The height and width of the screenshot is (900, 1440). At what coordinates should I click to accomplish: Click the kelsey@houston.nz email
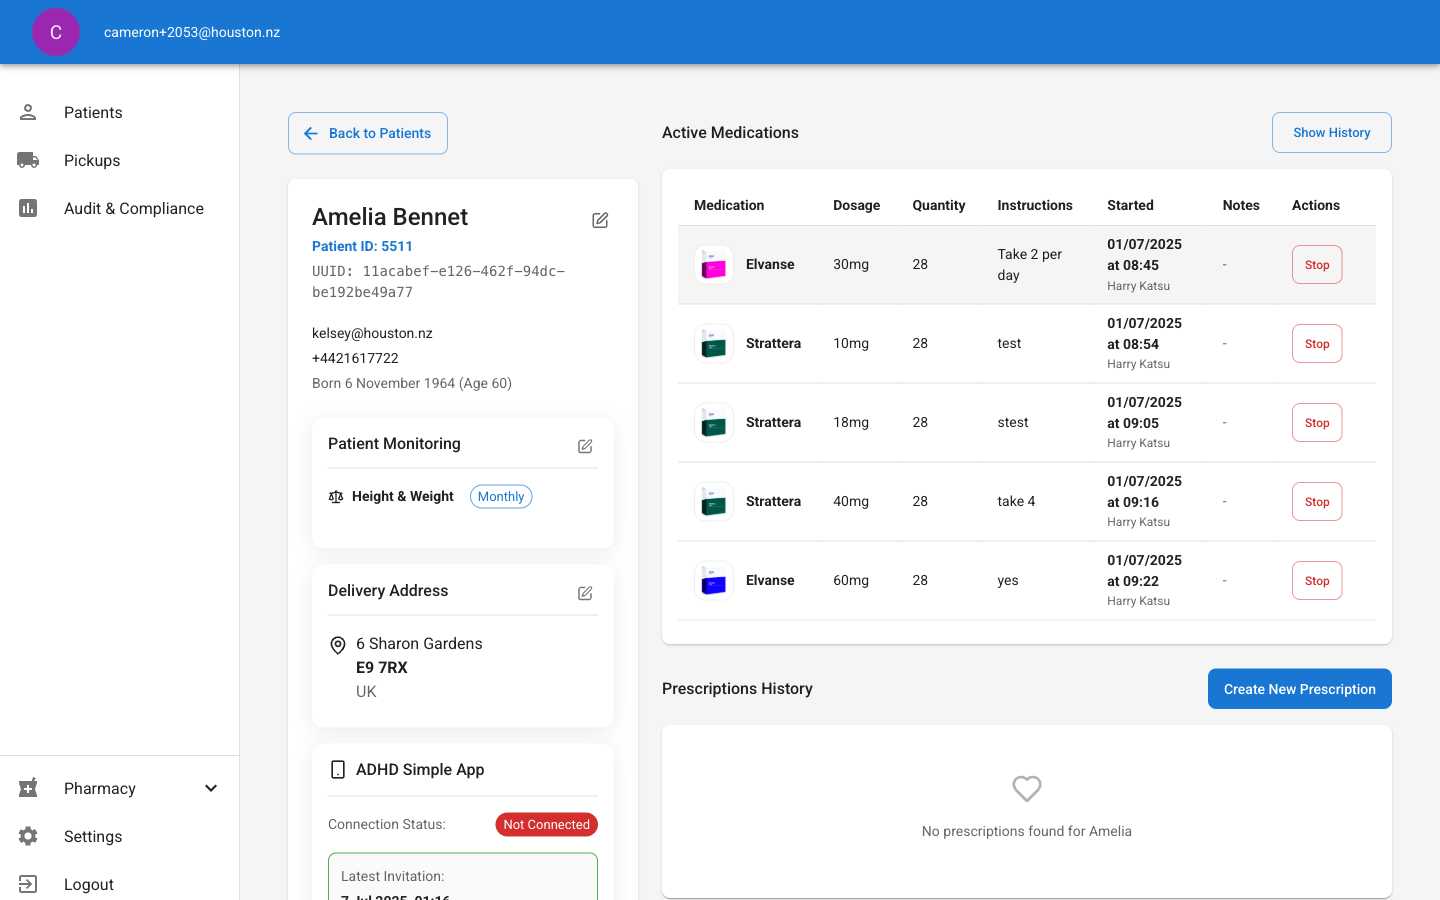372,333
